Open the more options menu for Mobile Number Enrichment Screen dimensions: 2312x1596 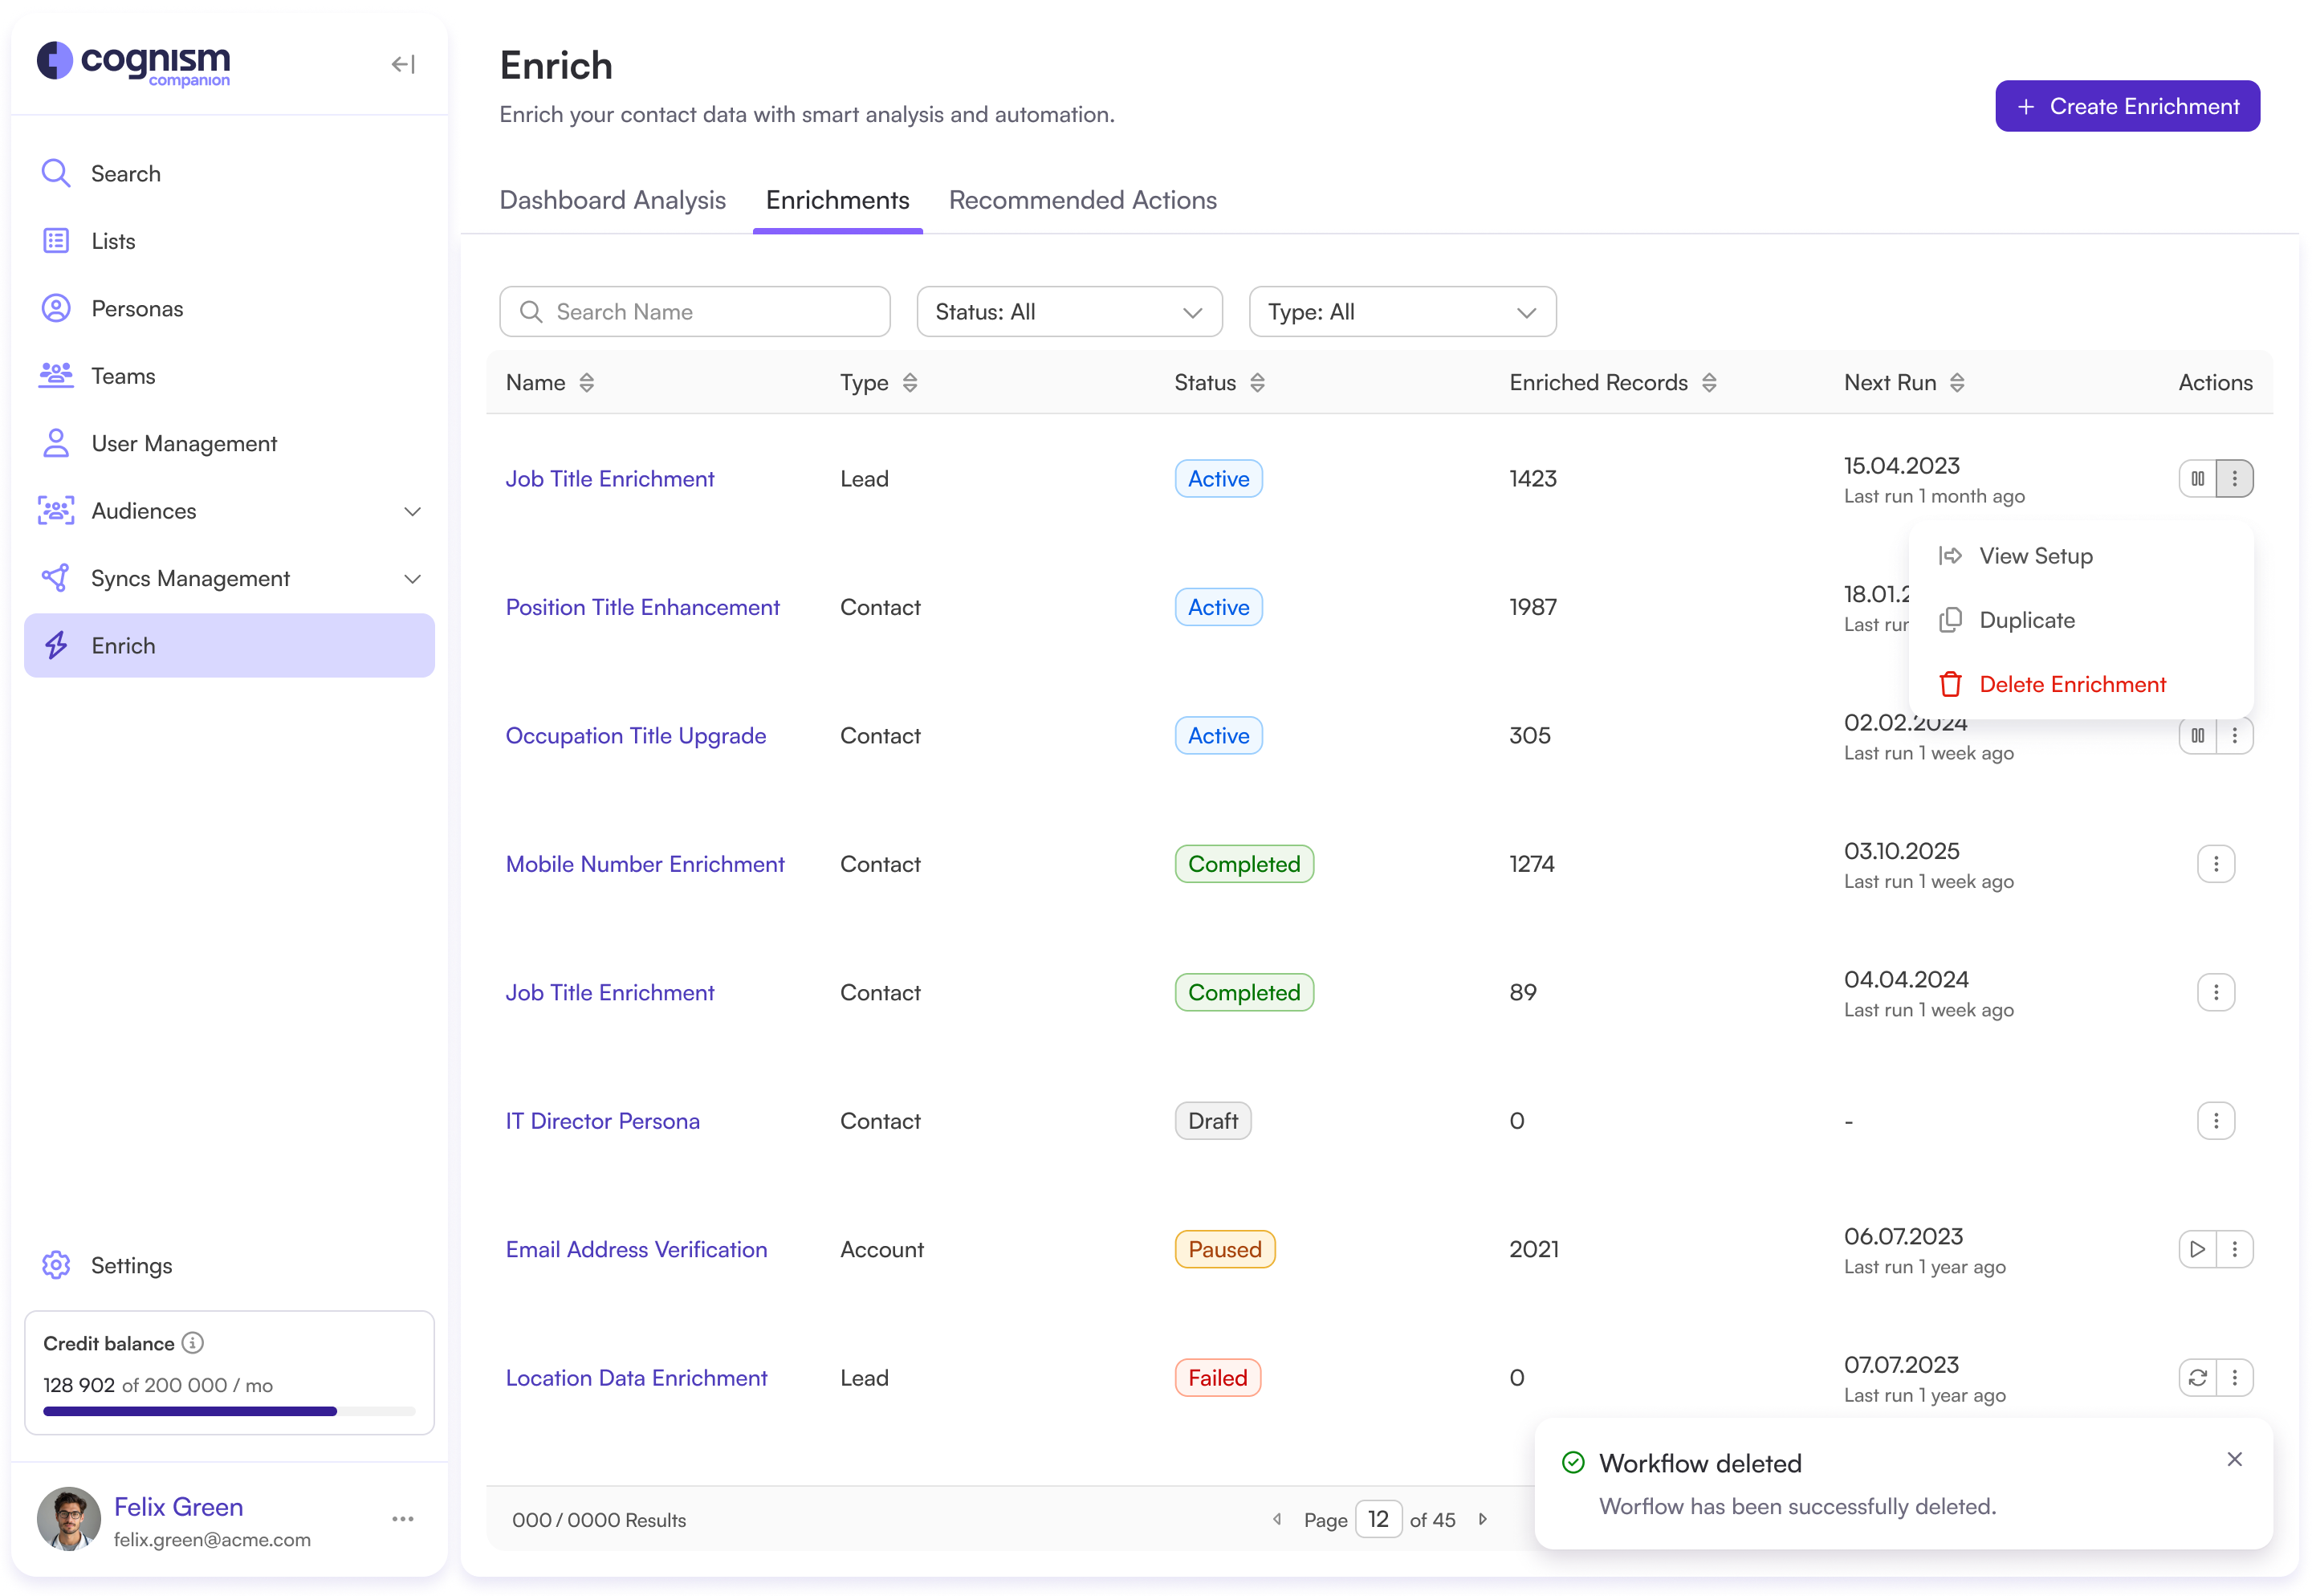[x=2215, y=864]
